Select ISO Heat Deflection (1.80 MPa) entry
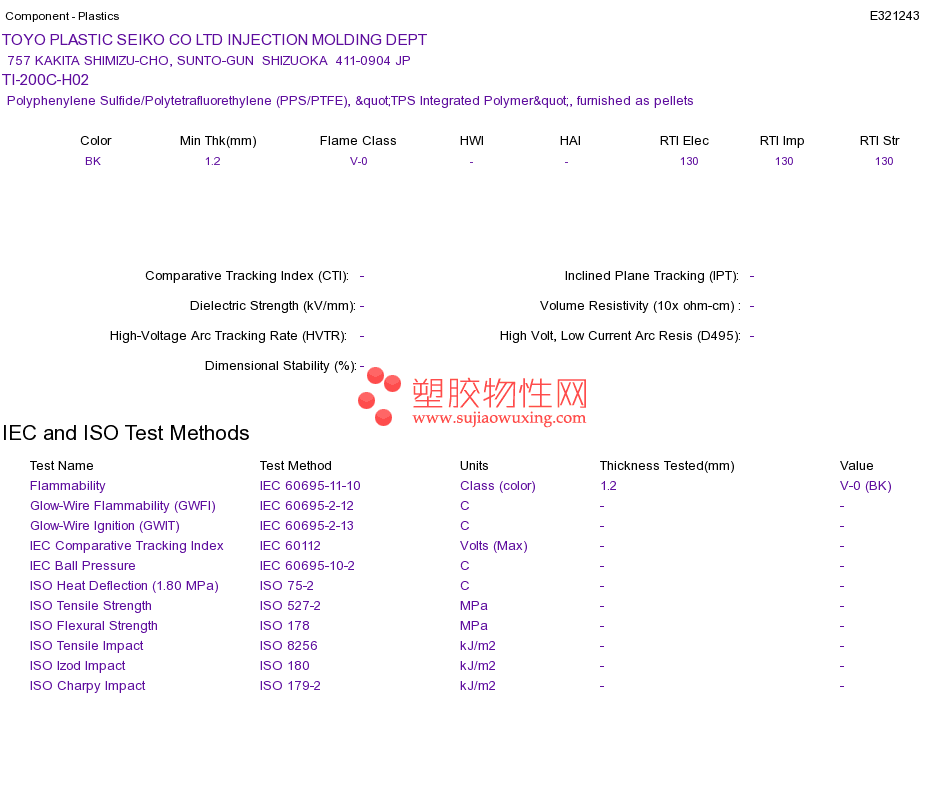 (x=124, y=585)
